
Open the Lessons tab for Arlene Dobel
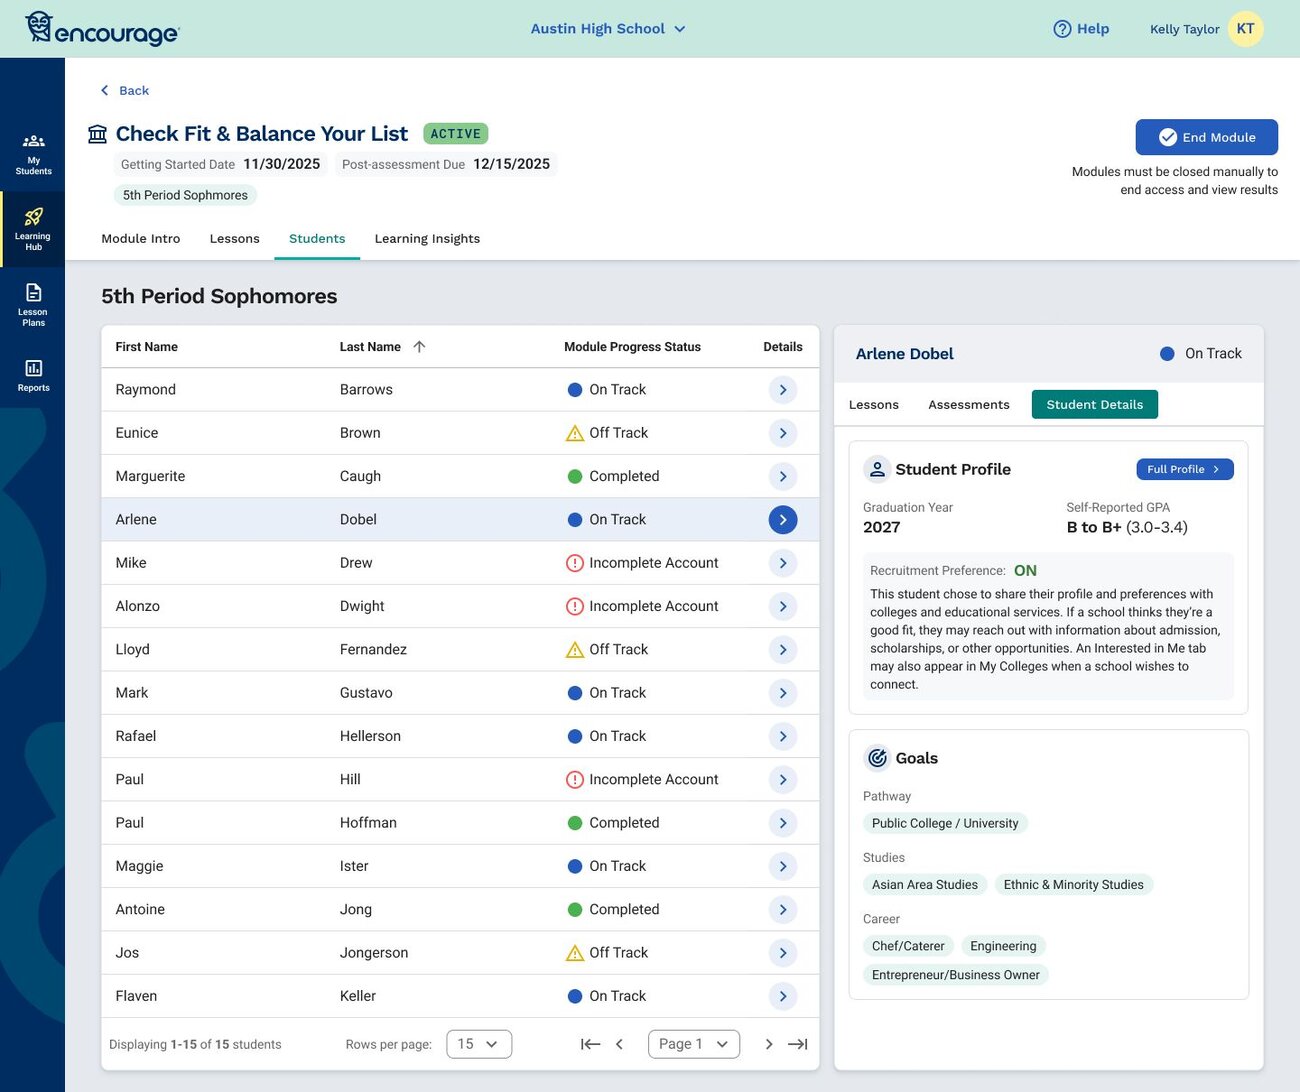[x=873, y=405]
